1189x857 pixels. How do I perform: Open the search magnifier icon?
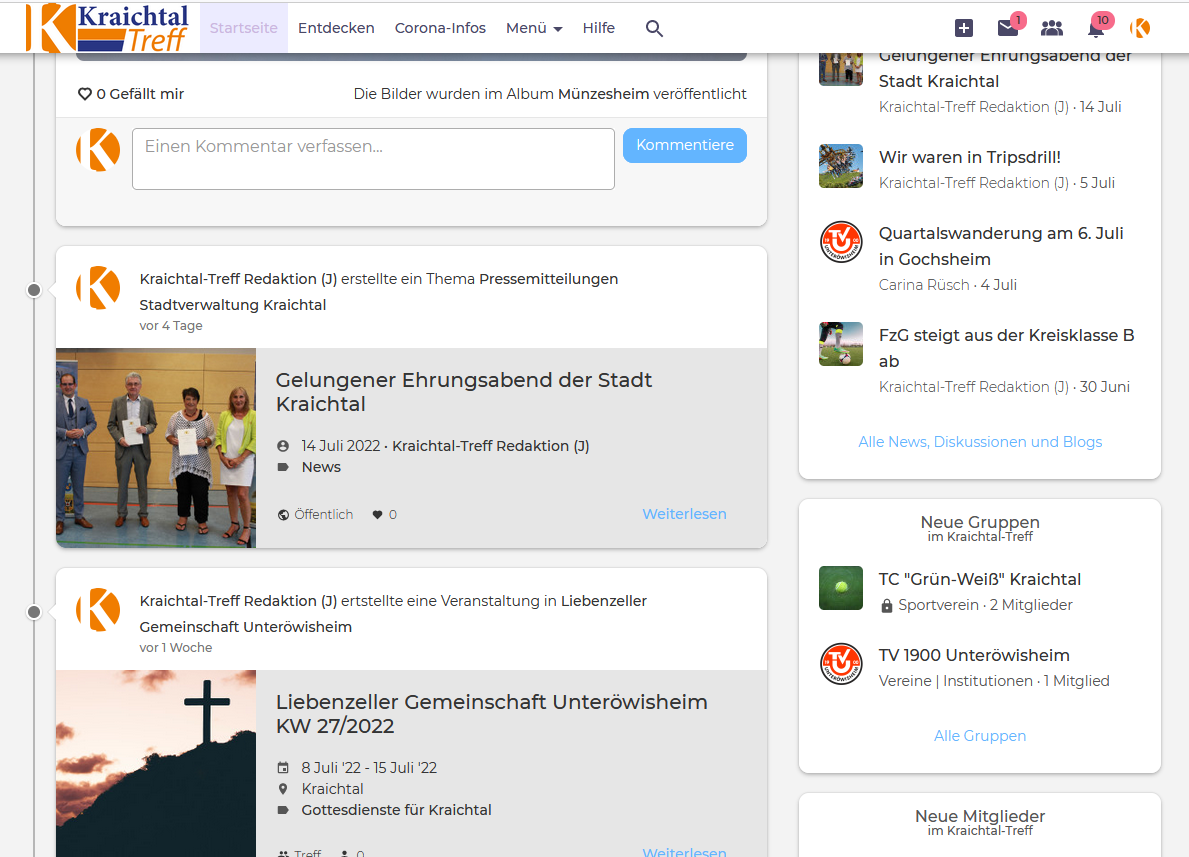pos(654,28)
